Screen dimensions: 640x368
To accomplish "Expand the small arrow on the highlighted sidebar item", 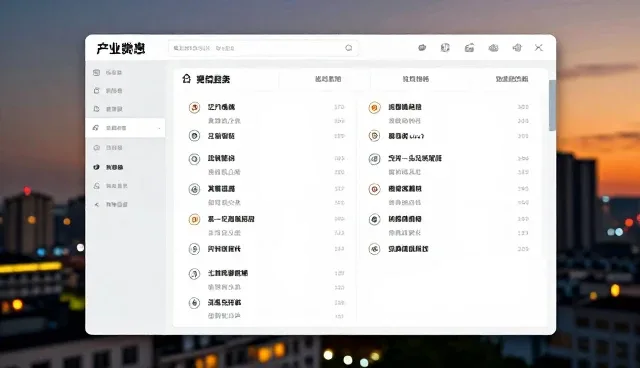I will tap(159, 129).
